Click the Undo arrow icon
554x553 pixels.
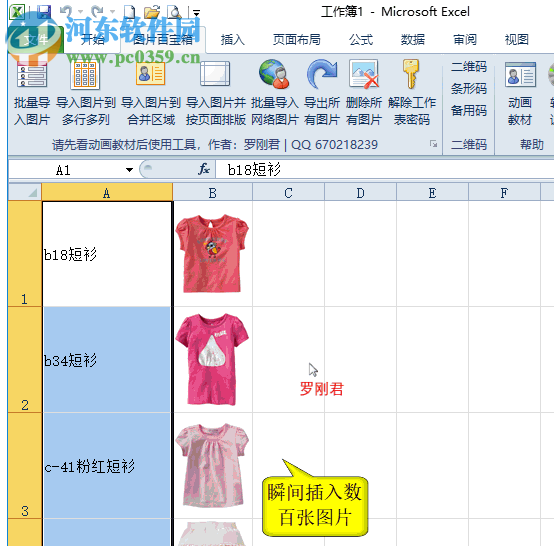[66, 11]
